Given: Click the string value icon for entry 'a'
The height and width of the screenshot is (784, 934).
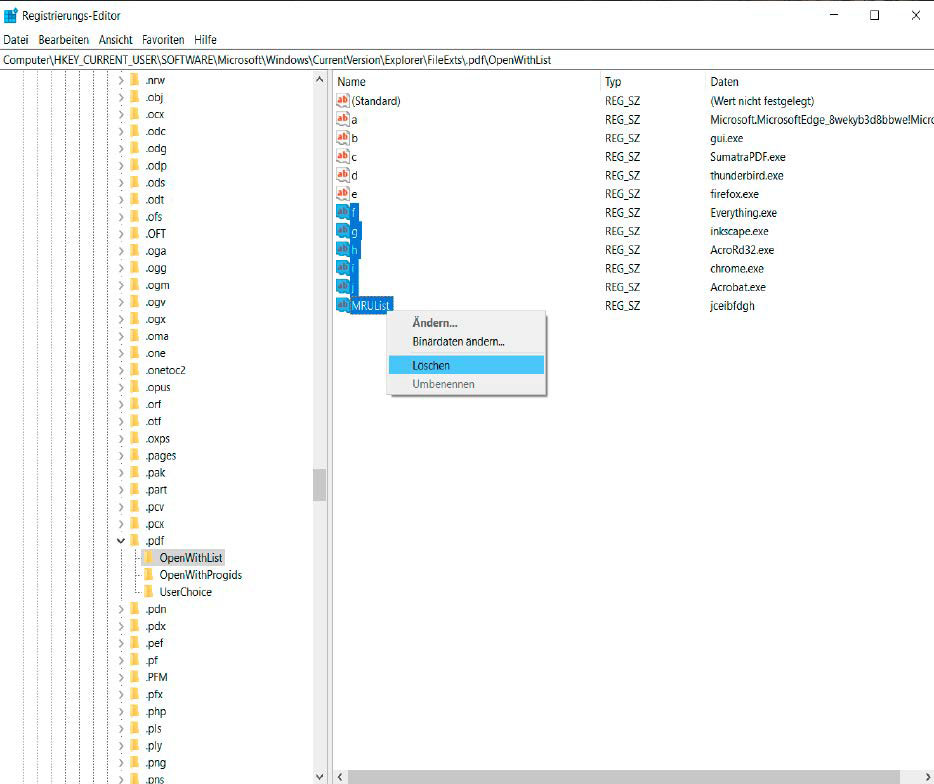Looking at the screenshot, I should click(x=343, y=119).
